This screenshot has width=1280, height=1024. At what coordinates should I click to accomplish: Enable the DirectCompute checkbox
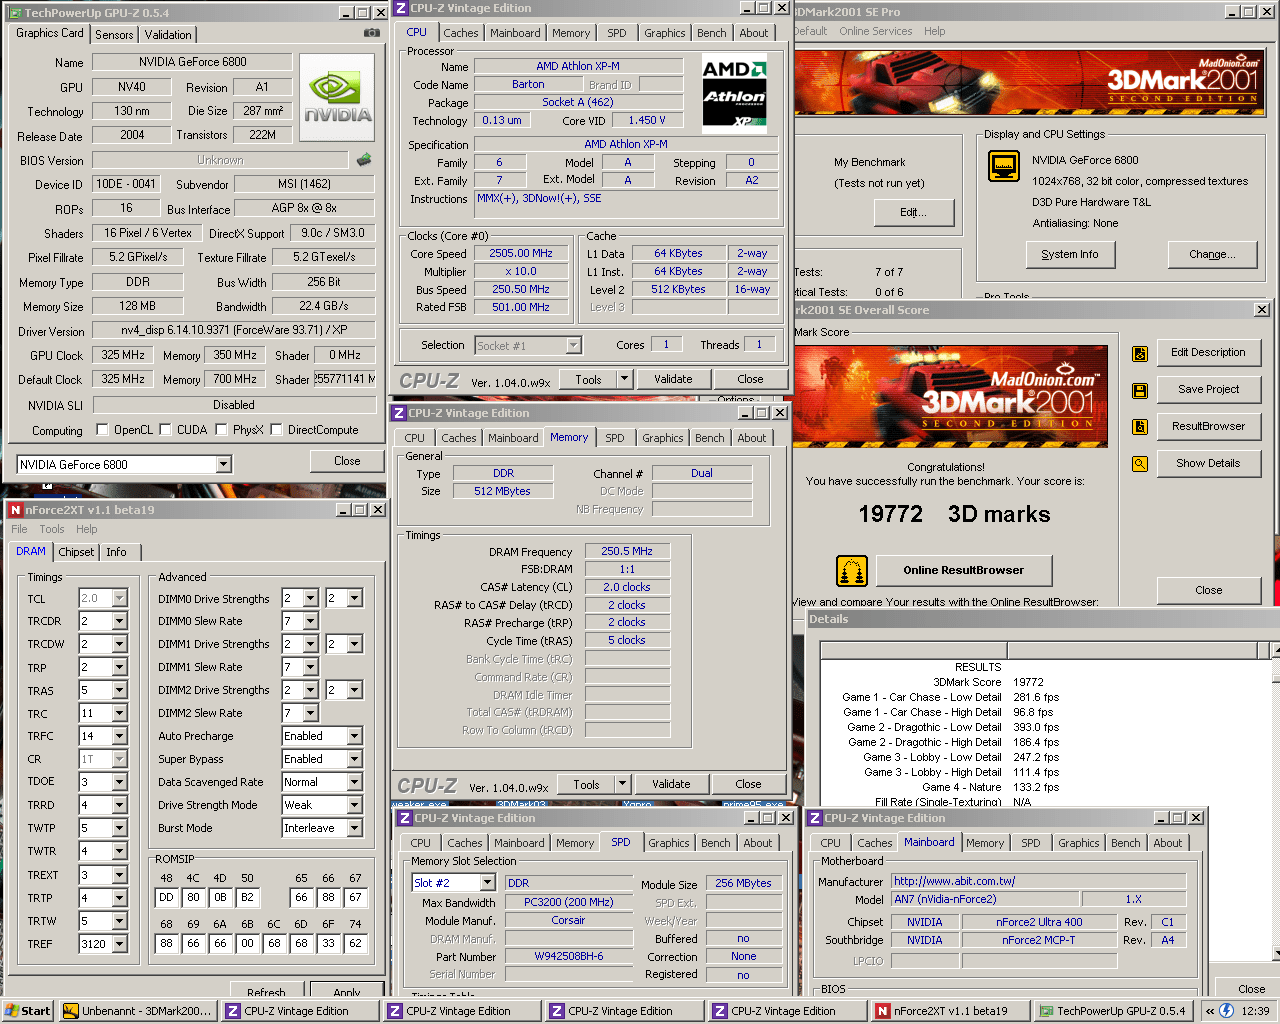pyautogui.click(x=276, y=430)
